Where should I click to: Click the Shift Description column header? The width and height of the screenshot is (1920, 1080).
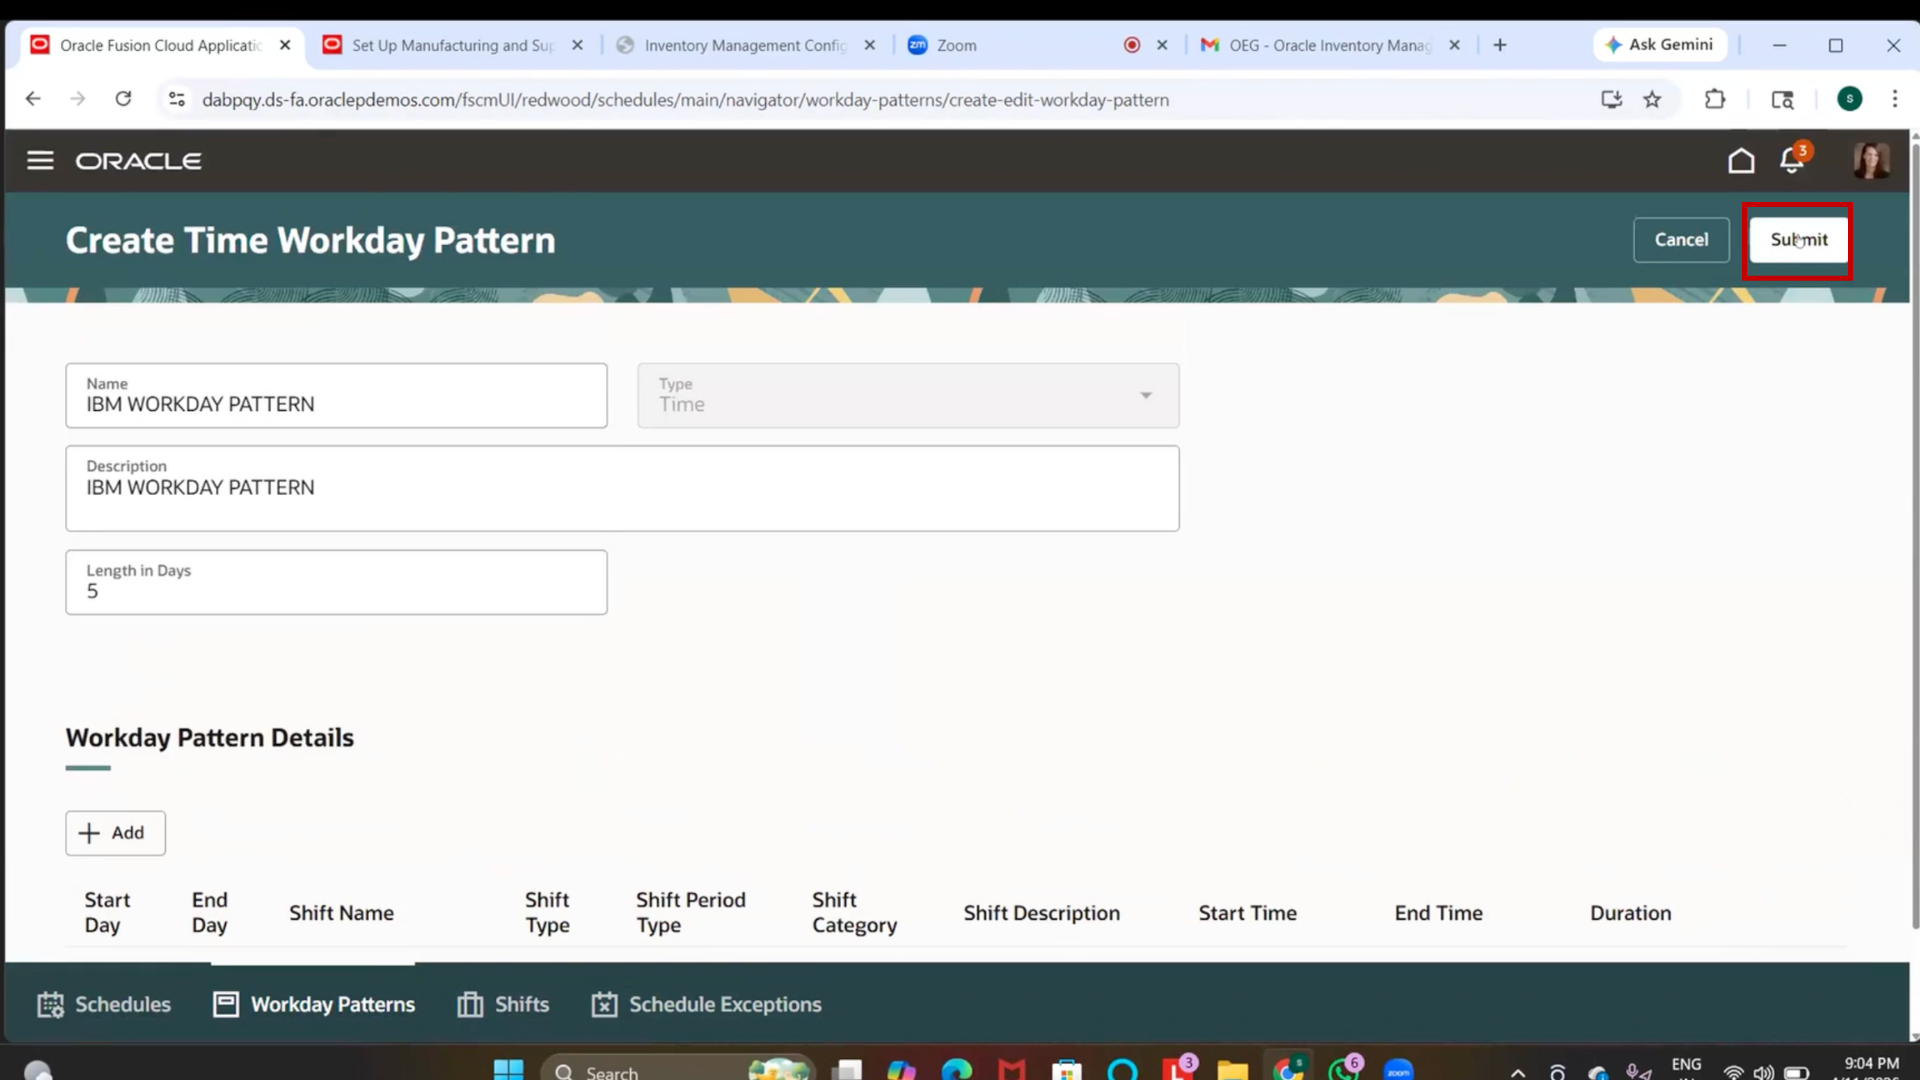click(1041, 913)
